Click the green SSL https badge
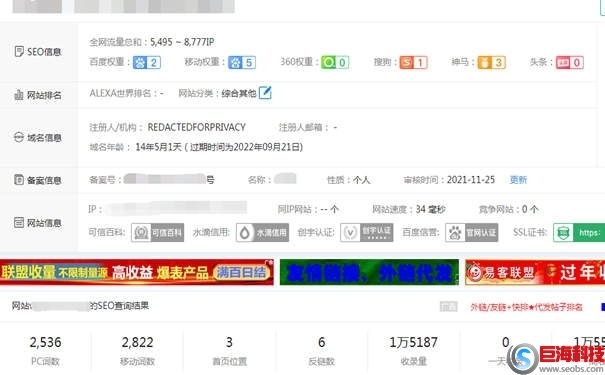 tap(579, 233)
